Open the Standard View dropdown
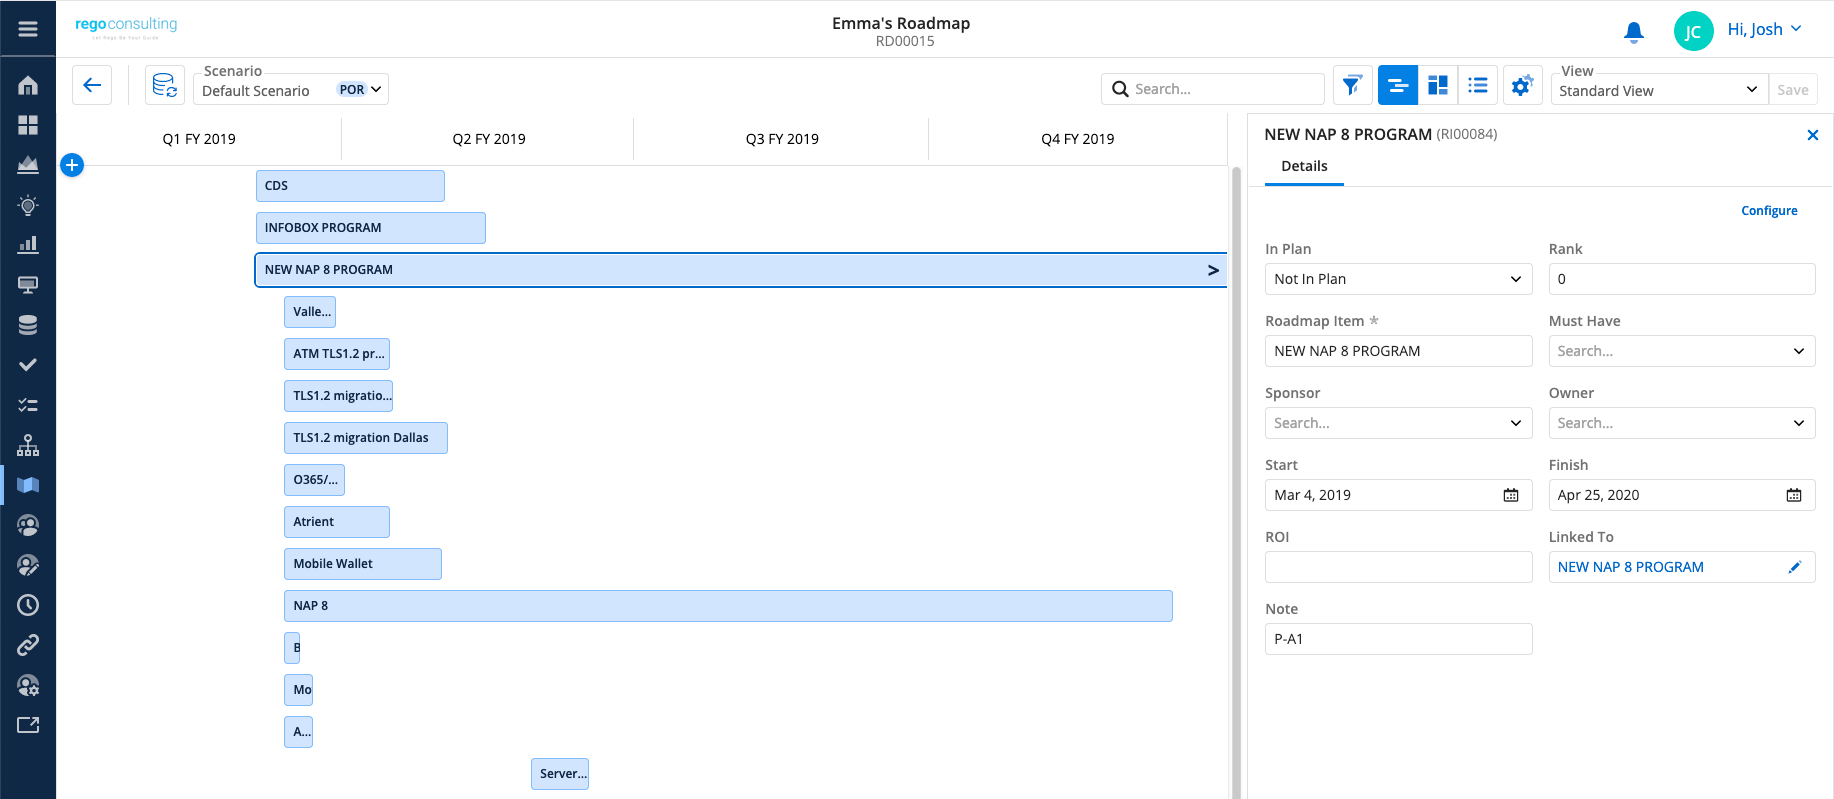1834x799 pixels. pos(1659,90)
